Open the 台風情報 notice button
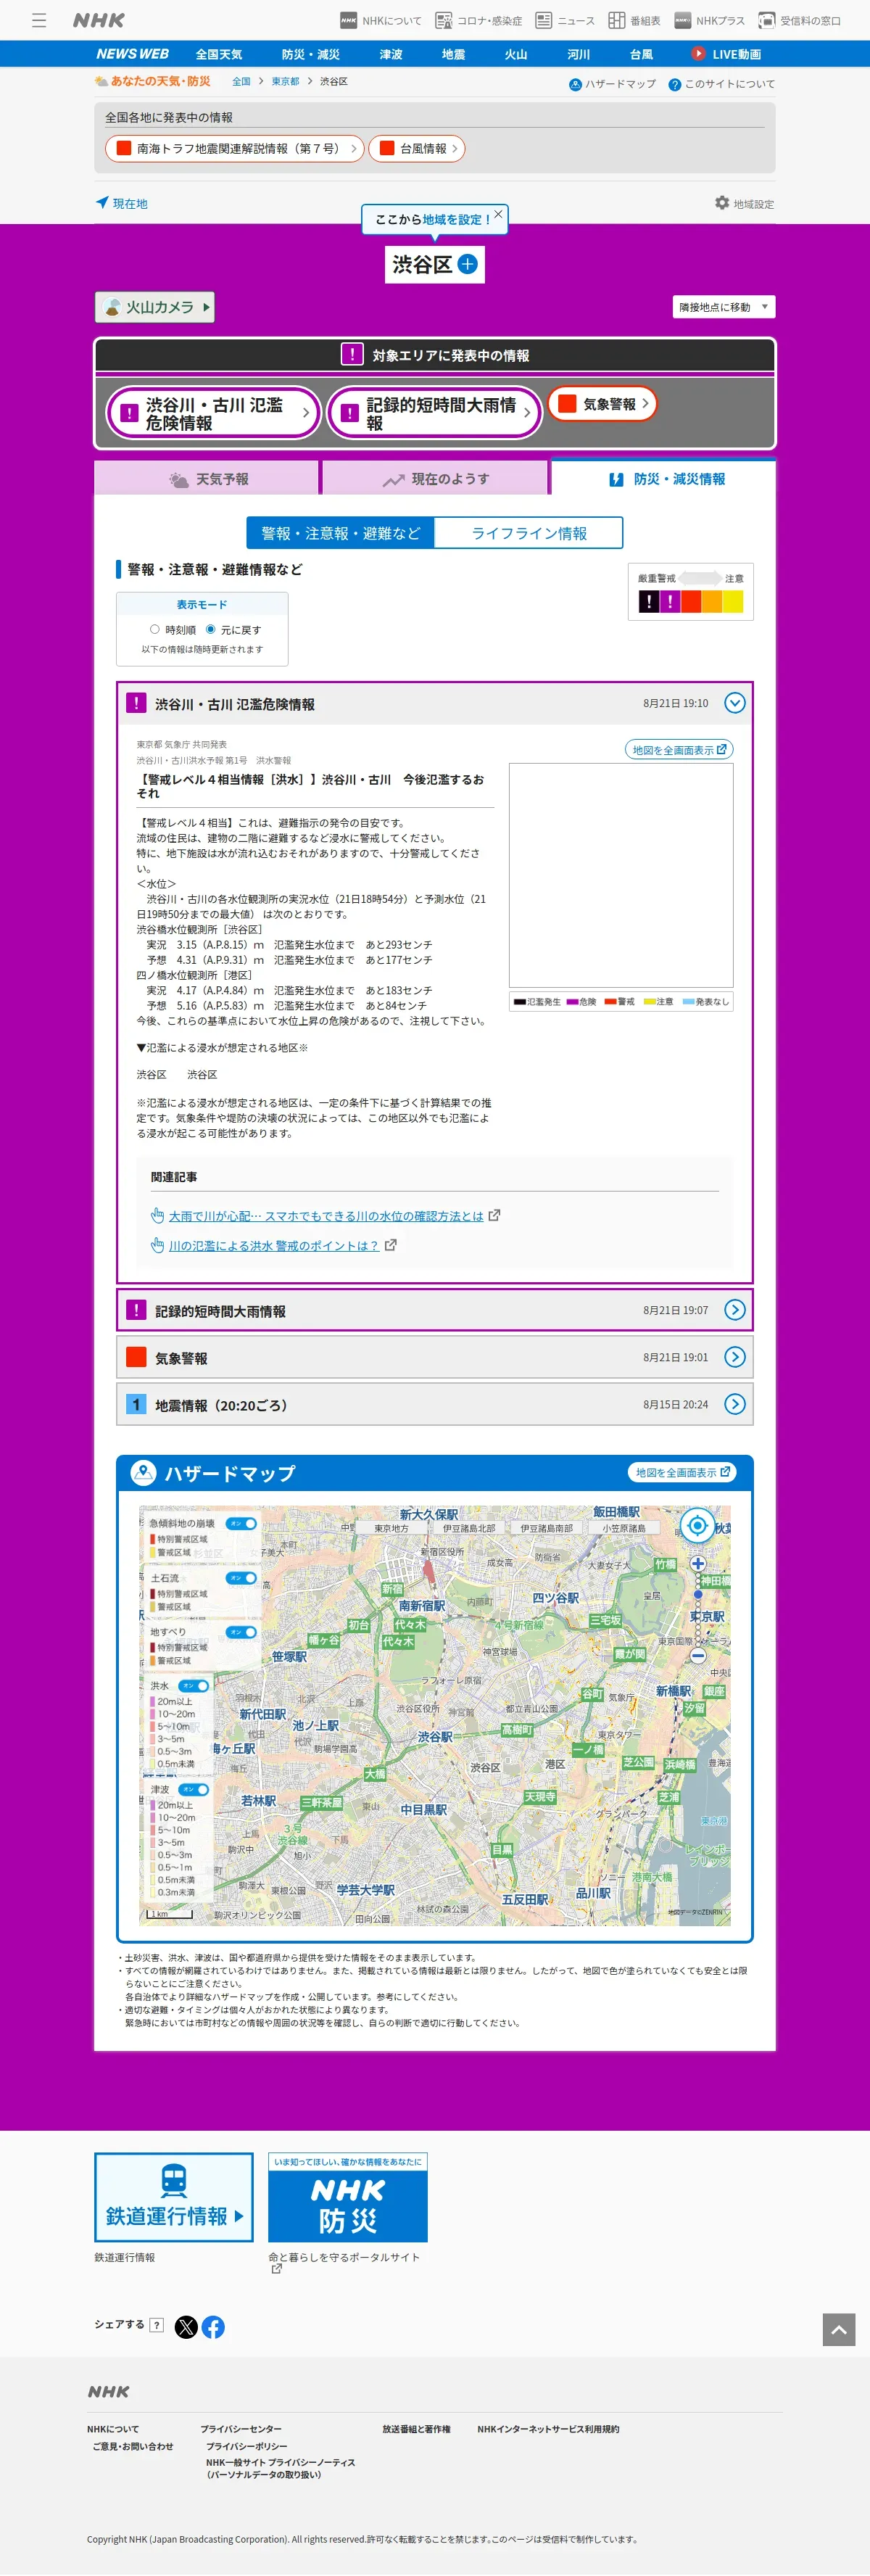 [x=416, y=148]
